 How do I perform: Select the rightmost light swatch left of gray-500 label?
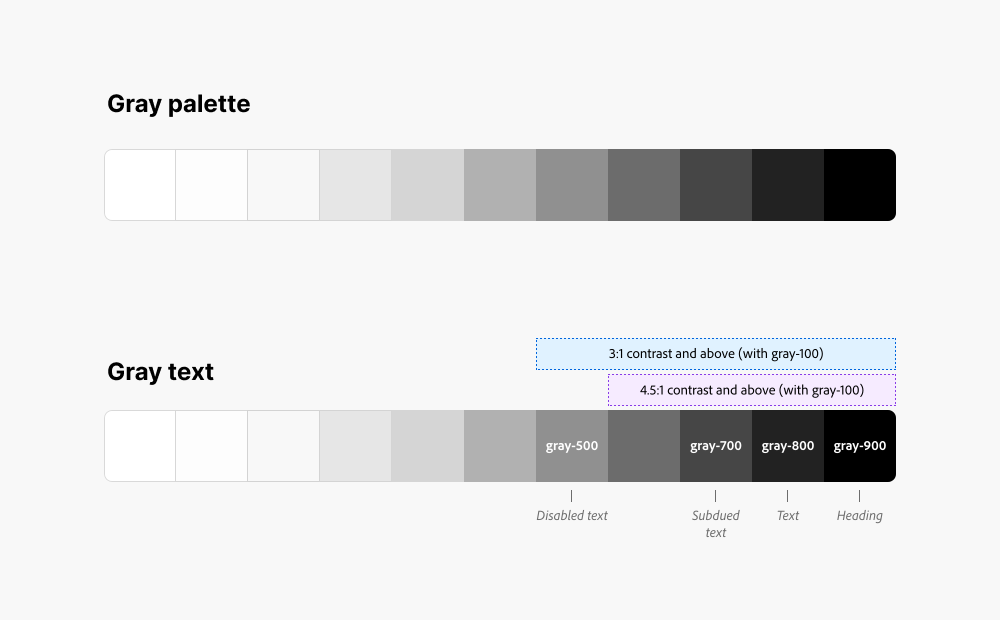pyautogui.click(x=500, y=446)
